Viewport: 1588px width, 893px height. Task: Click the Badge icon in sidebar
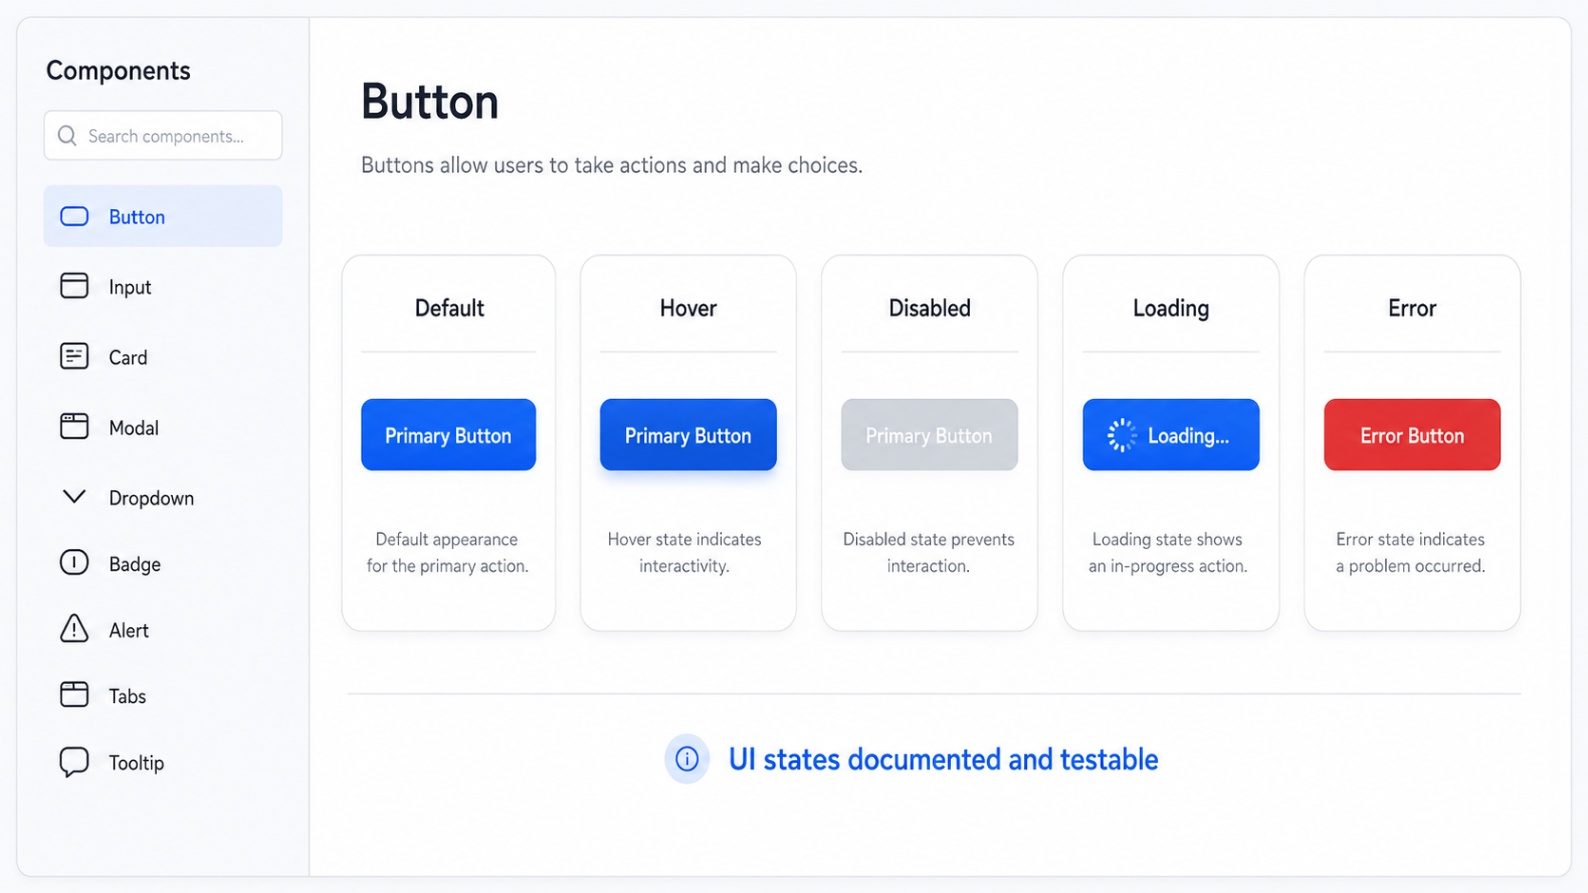click(74, 562)
